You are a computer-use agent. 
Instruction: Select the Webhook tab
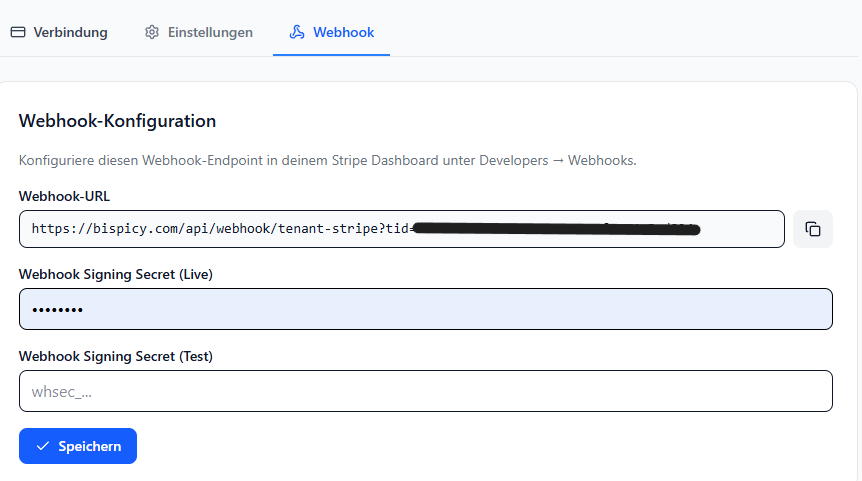[x=331, y=32]
